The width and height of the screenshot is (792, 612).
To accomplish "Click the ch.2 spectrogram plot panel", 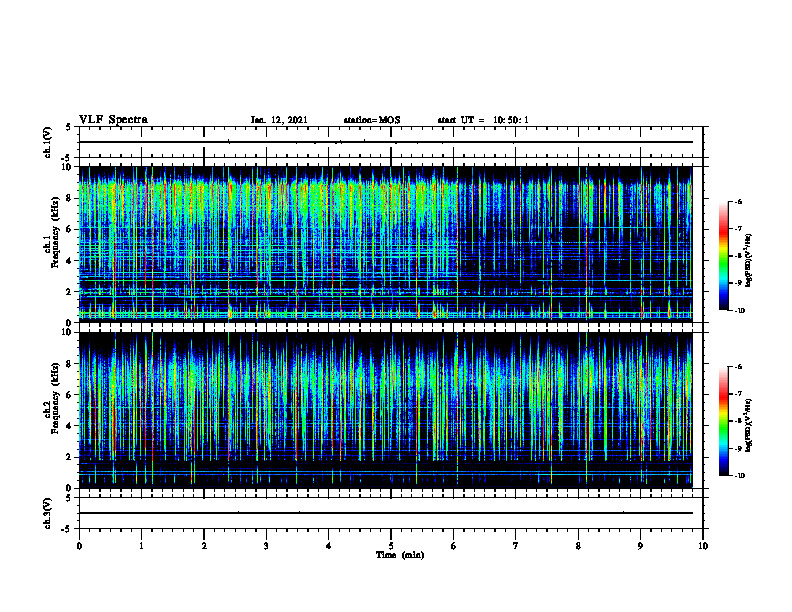I will click(x=386, y=410).
